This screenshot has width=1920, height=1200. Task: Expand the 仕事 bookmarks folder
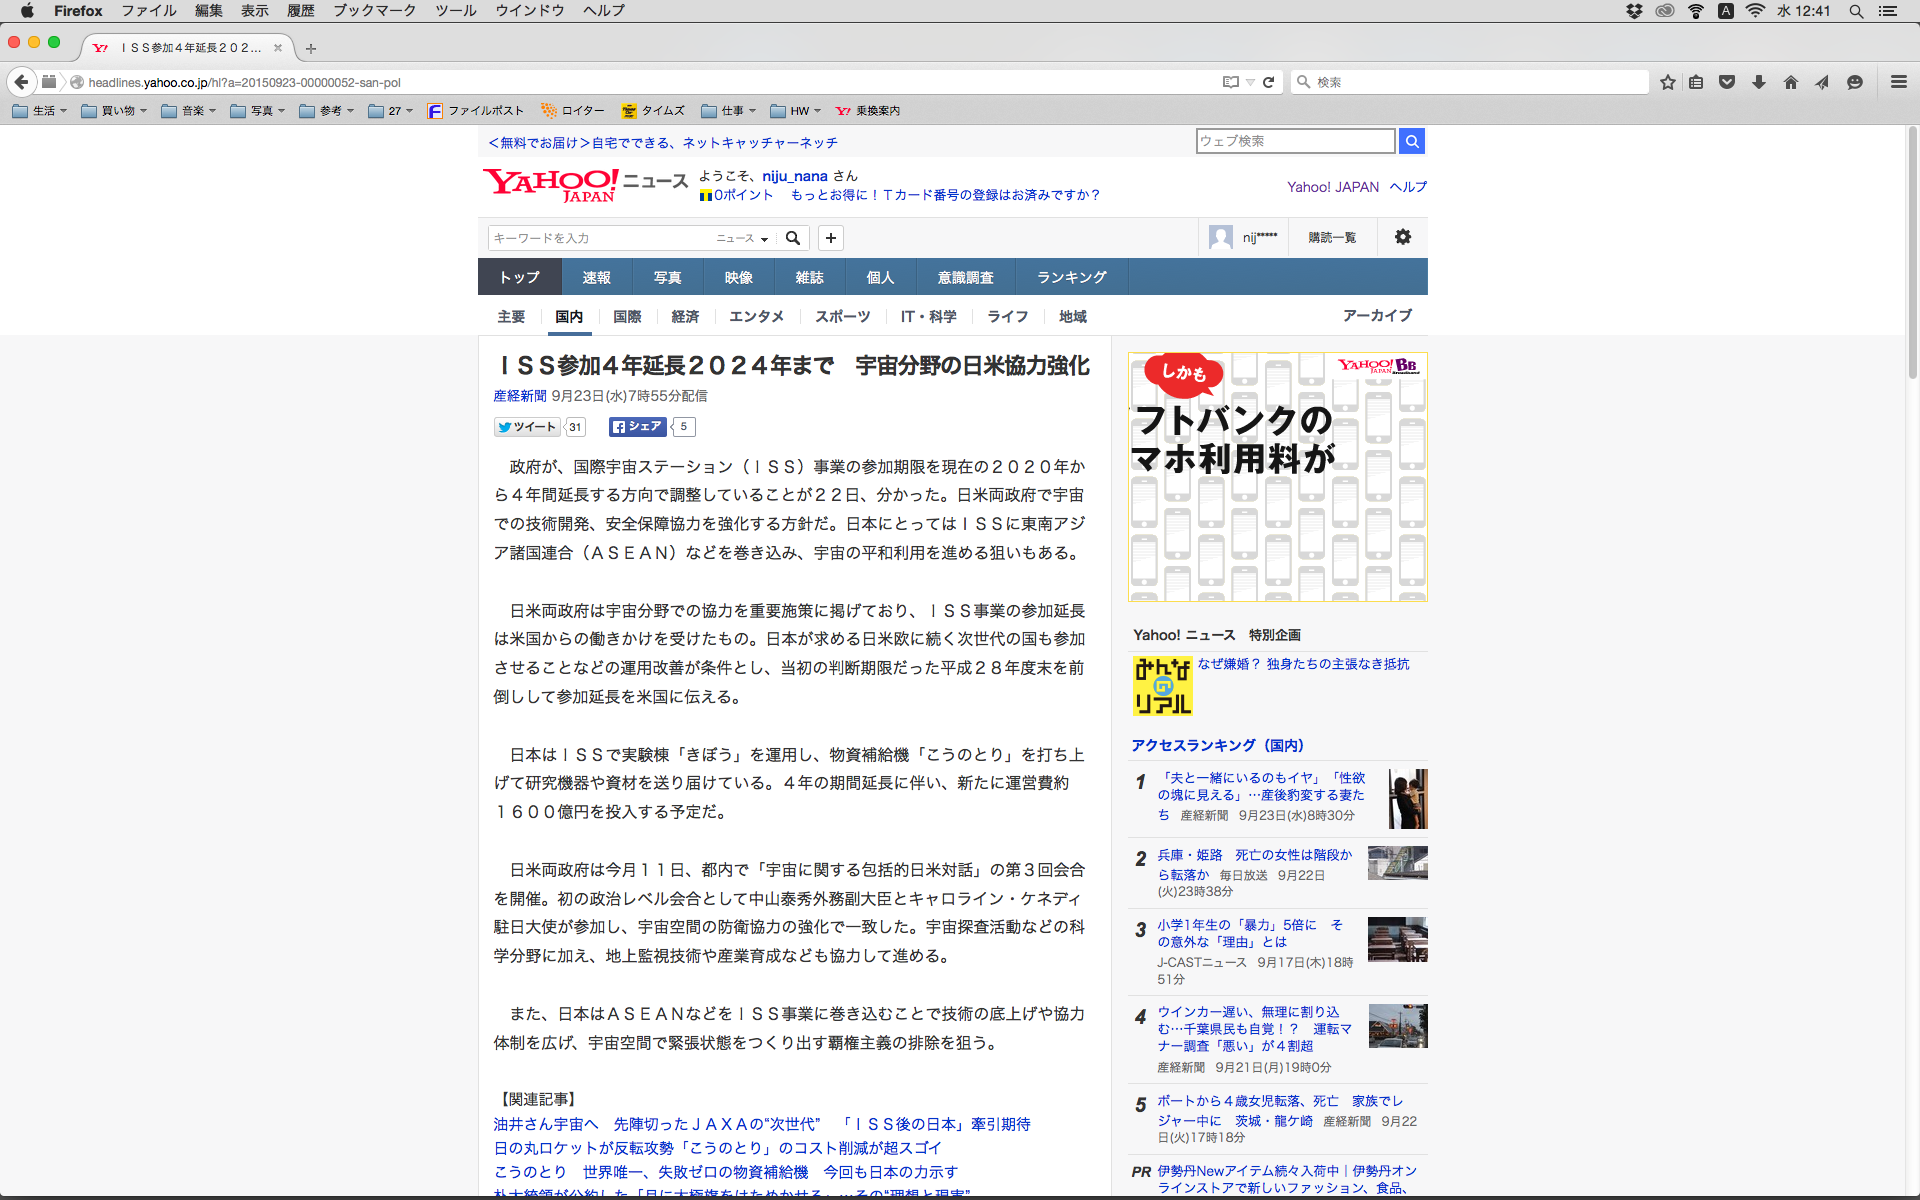pos(729,111)
